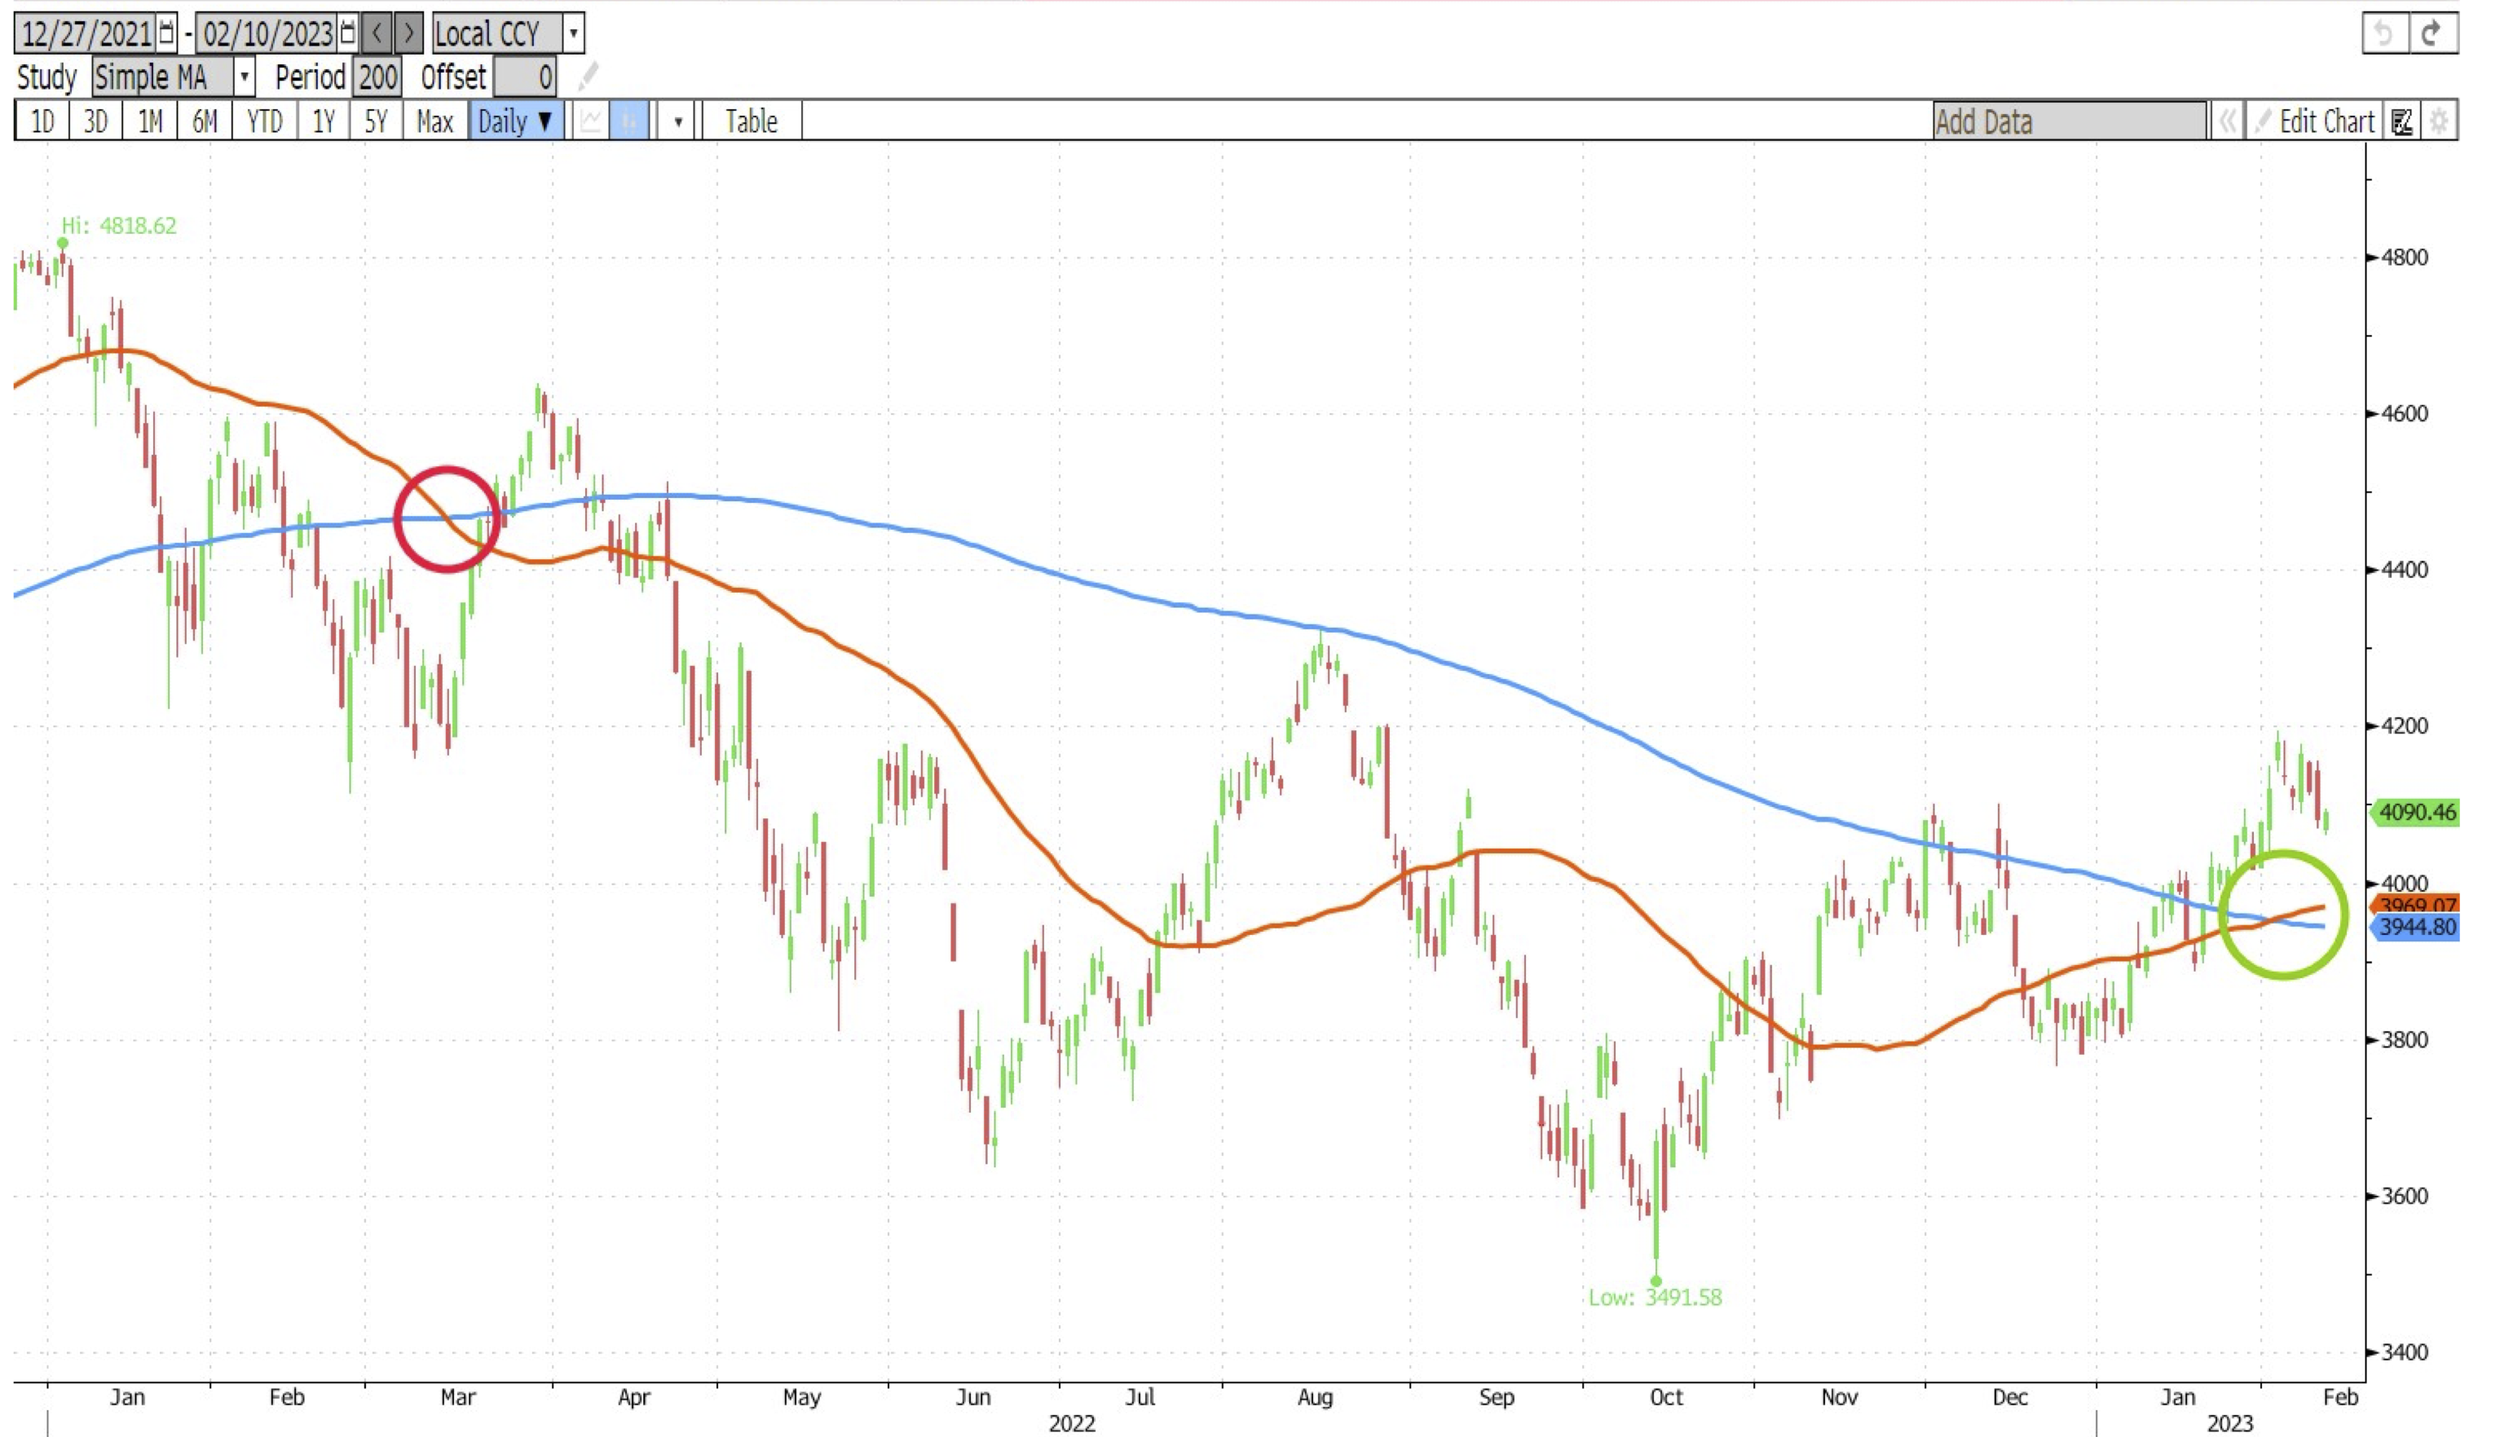The height and width of the screenshot is (1437, 2500).
Task: Click the 2023 year label
Action: point(2230,1423)
